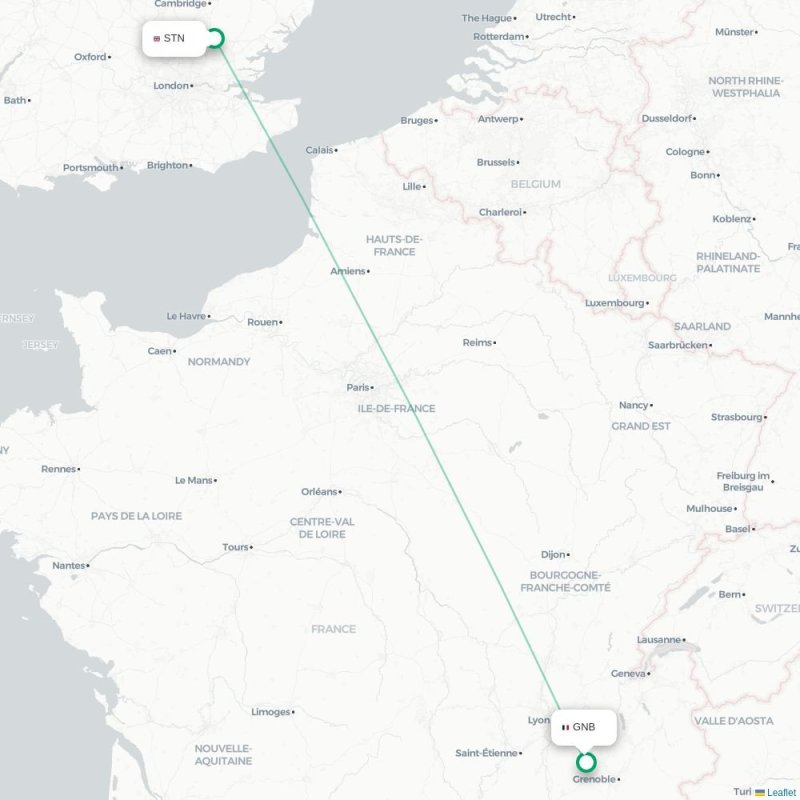Image resolution: width=800 pixels, height=800 pixels.
Task: Click the STN airport circle marker
Action: click(x=215, y=38)
